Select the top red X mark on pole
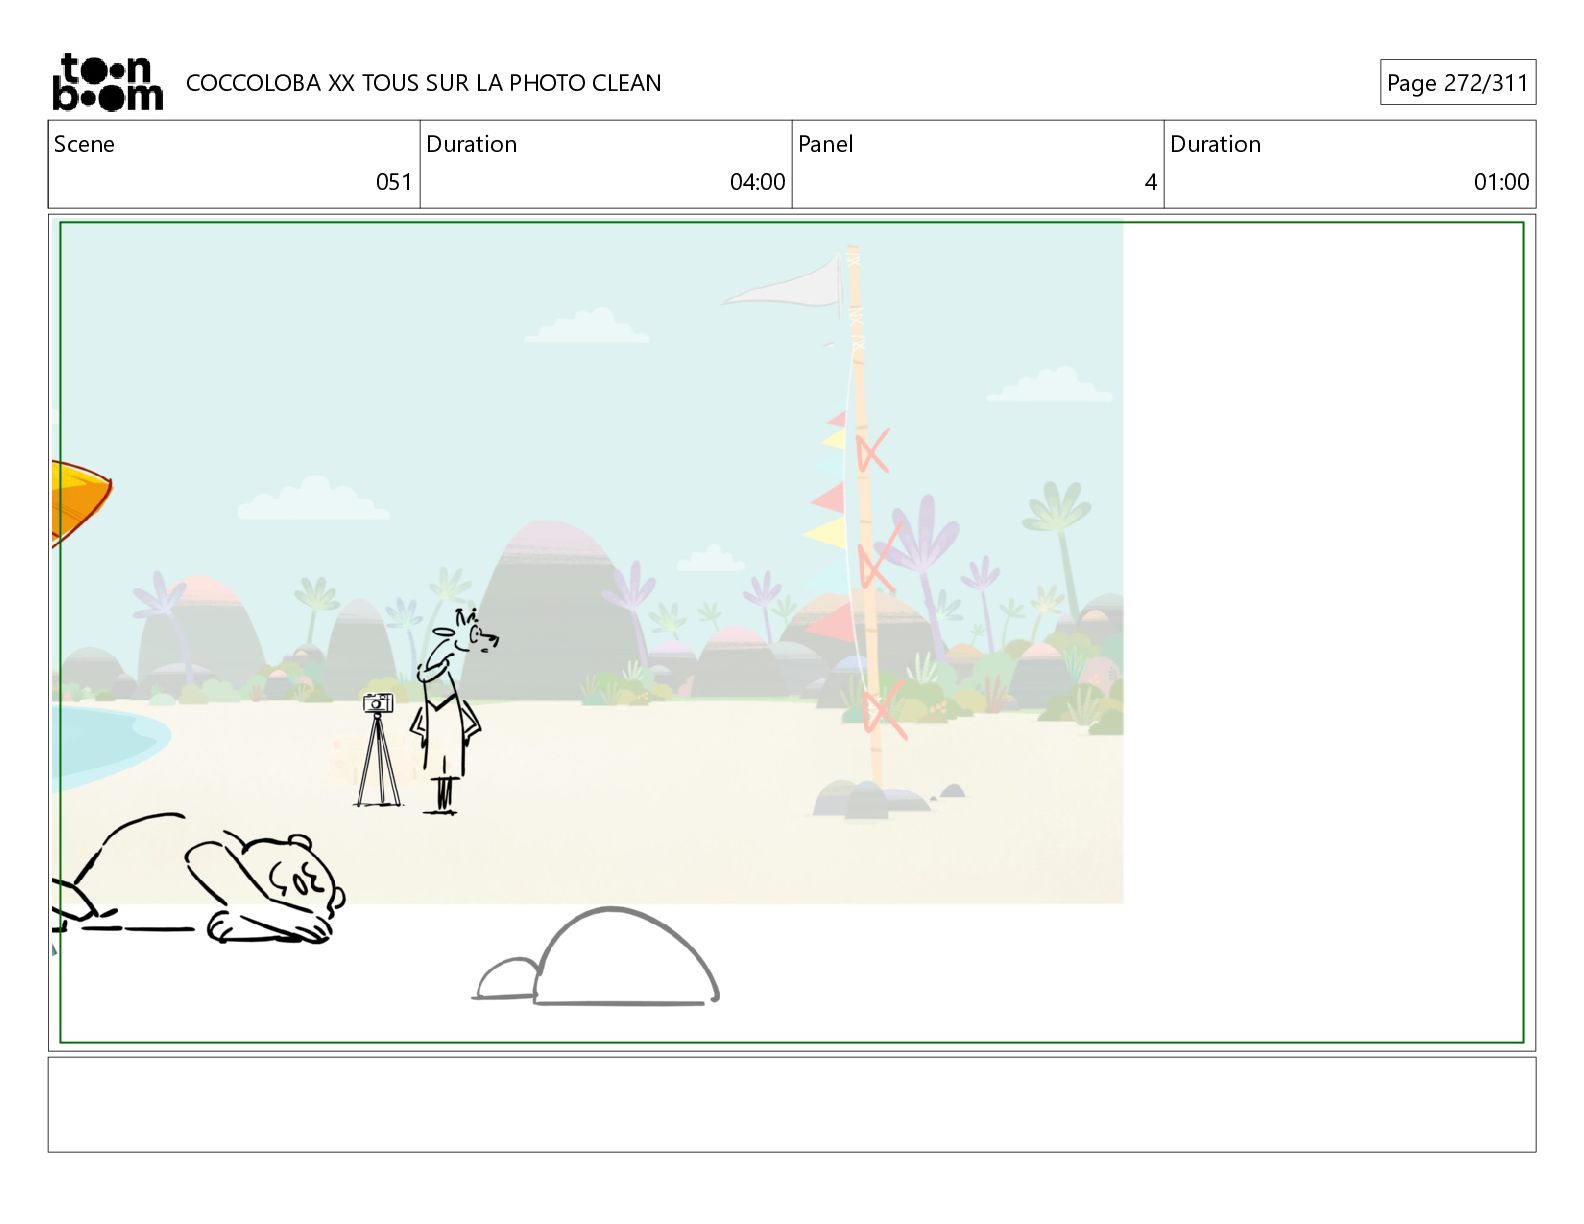Image resolution: width=1584 pixels, height=1224 pixels. (x=872, y=451)
